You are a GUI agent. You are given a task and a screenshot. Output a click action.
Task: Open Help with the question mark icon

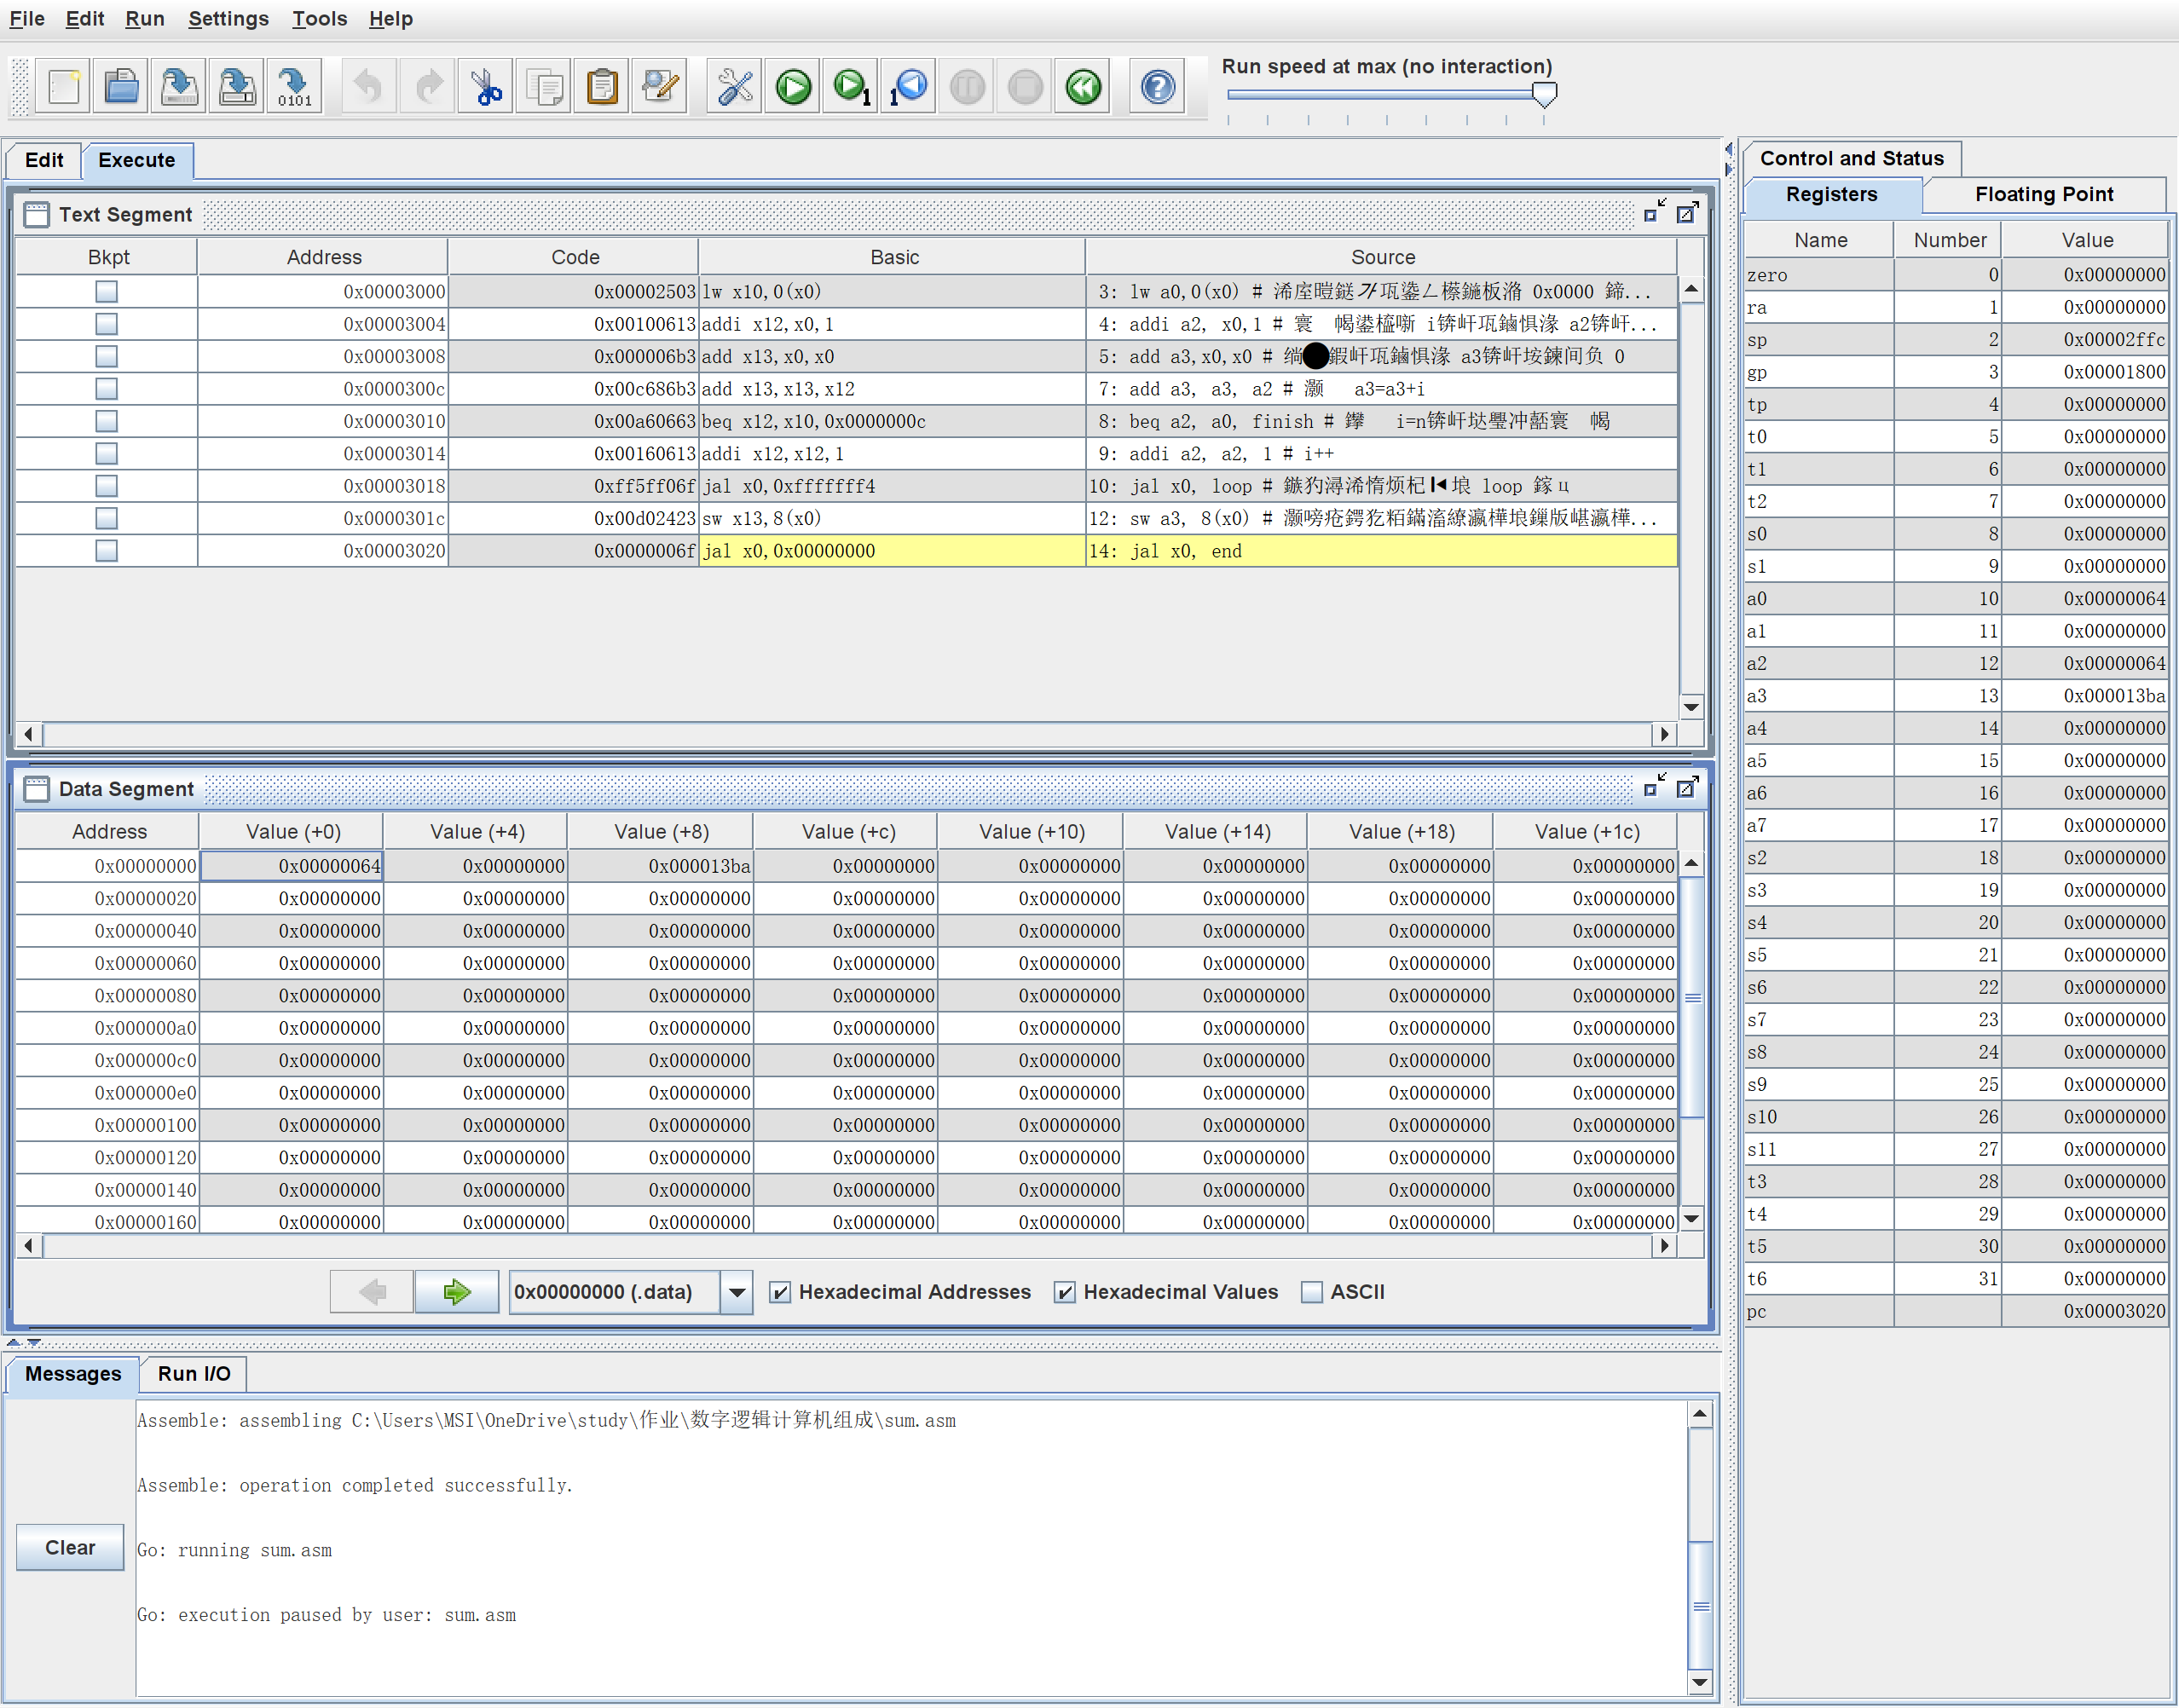pos(1158,87)
